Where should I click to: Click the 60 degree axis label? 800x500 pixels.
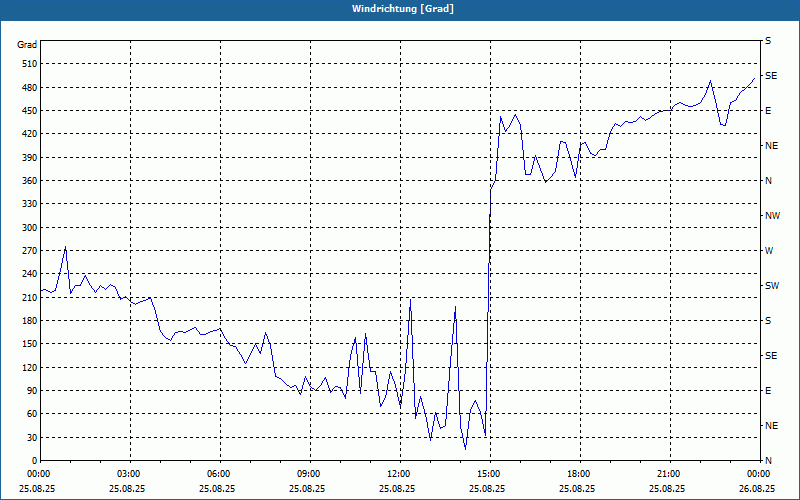click(x=32, y=414)
